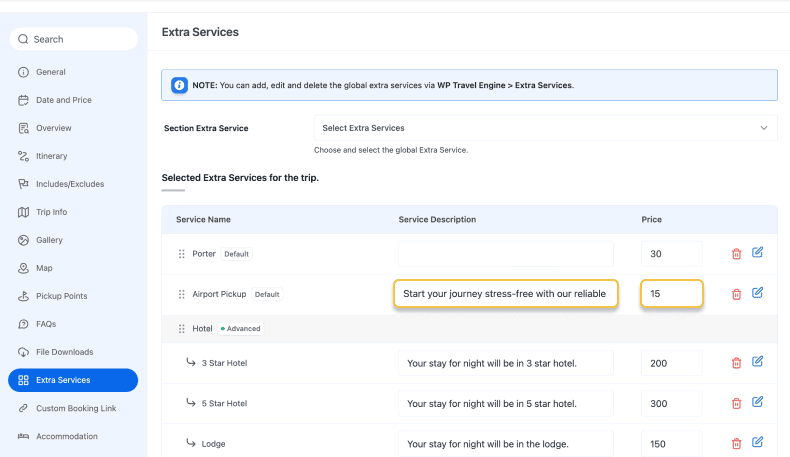Click the Airport Pickup price field
Image resolution: width=790 pixels, height=457 pixels.
pos(671,294)
